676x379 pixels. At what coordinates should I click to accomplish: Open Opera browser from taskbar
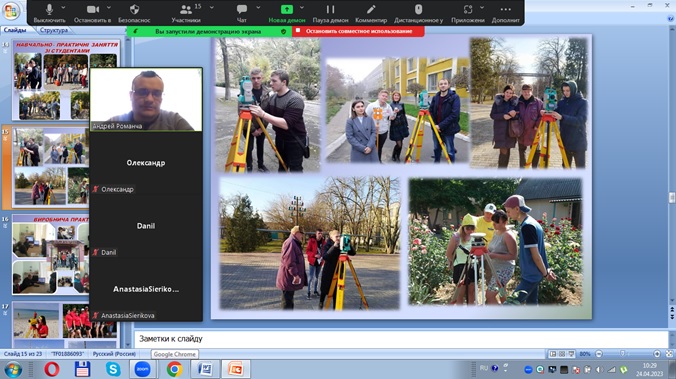pyautogui.click(x=52, y=370)
